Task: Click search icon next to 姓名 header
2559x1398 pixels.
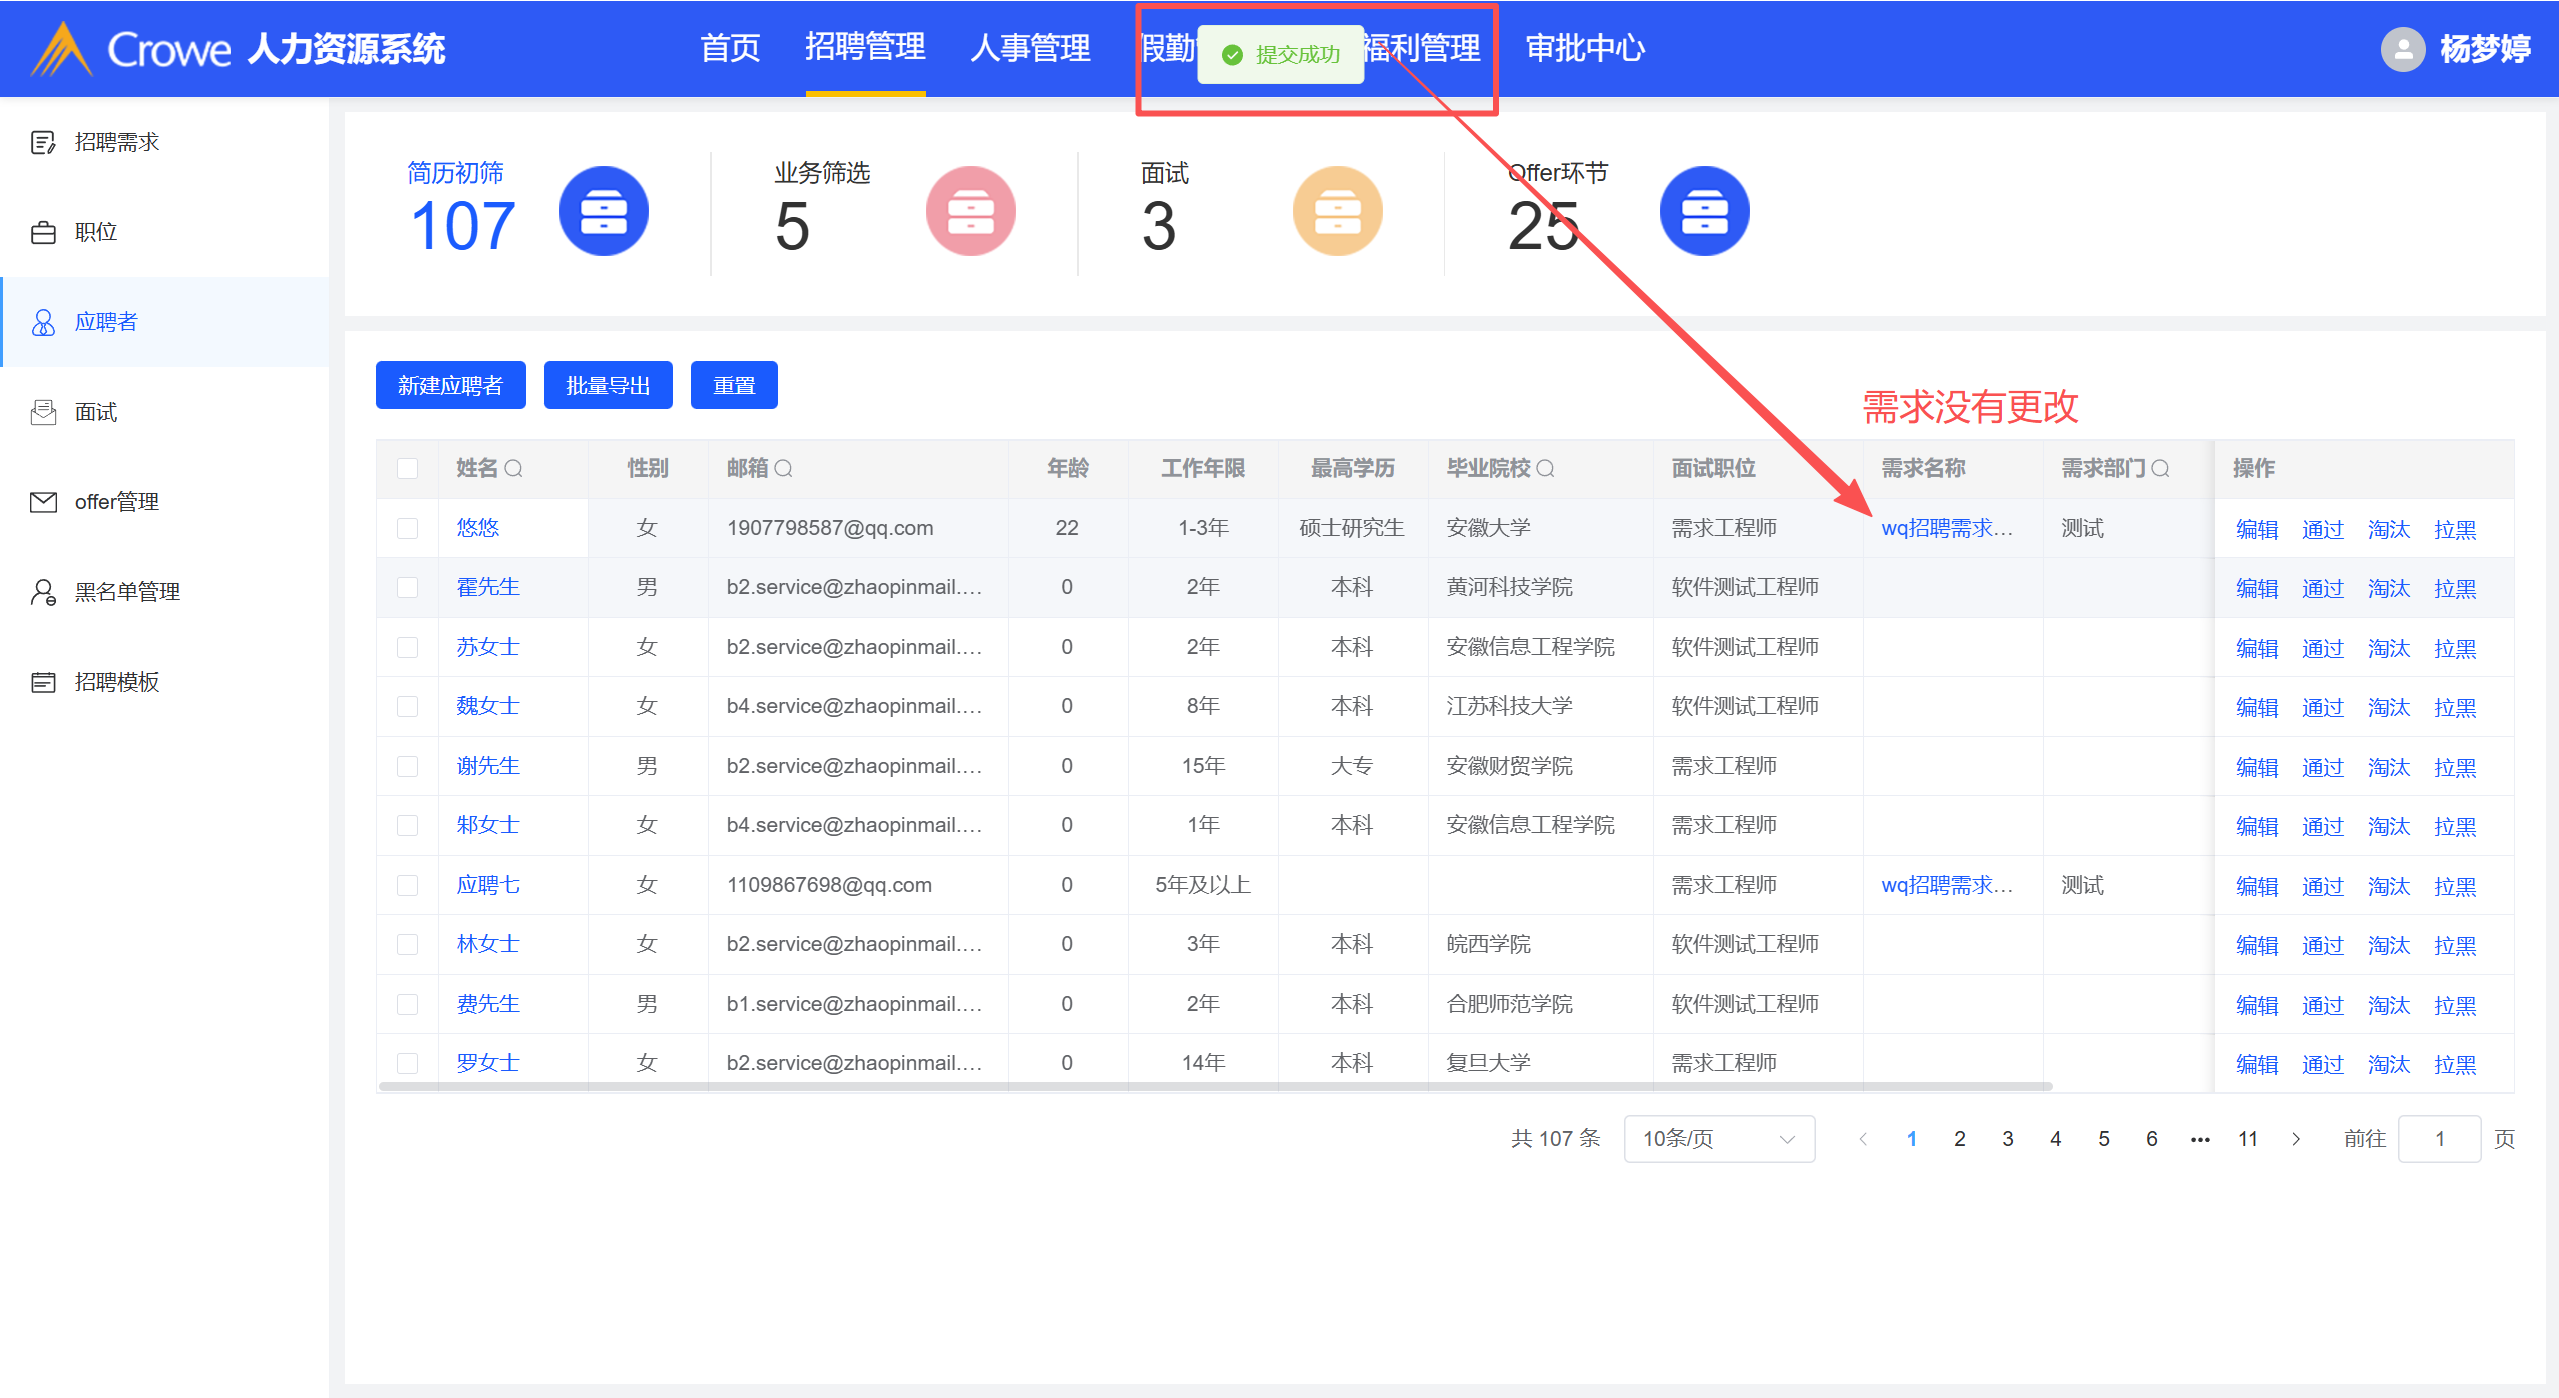Action: coord(514,468)
